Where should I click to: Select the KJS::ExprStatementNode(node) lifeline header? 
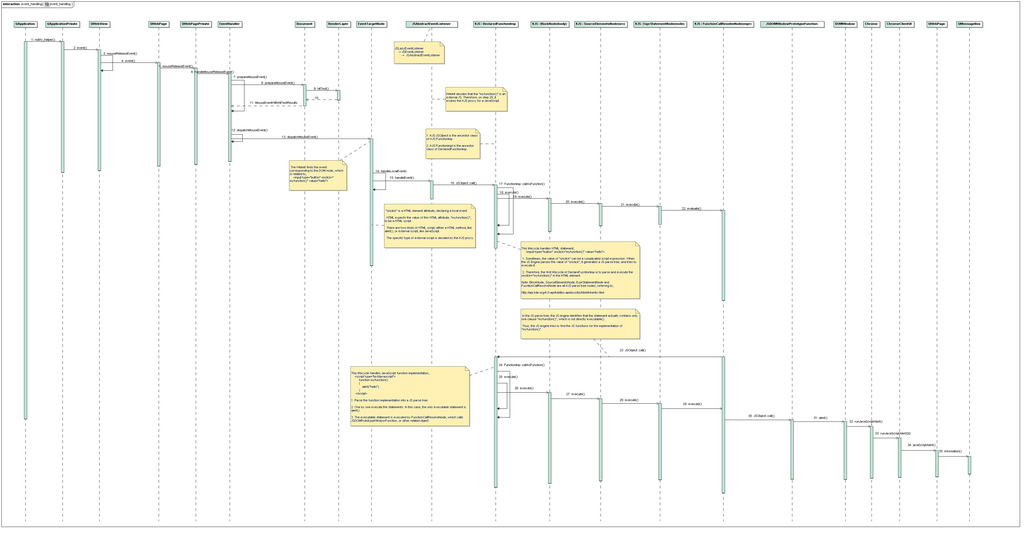click(660, 24)
